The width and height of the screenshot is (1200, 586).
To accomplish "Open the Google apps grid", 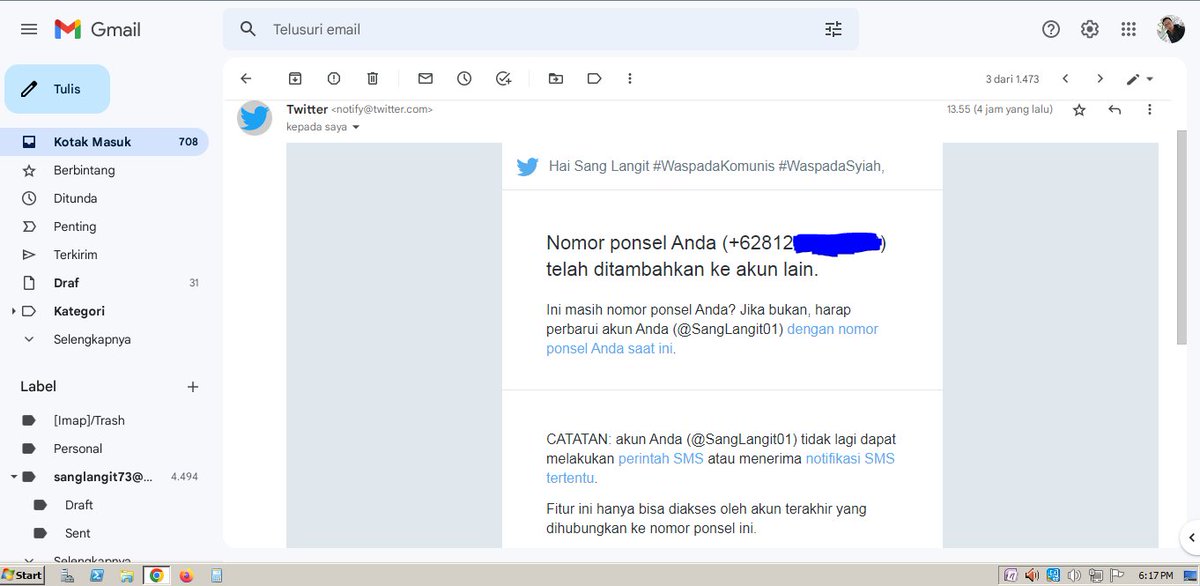I will 1129,29.
